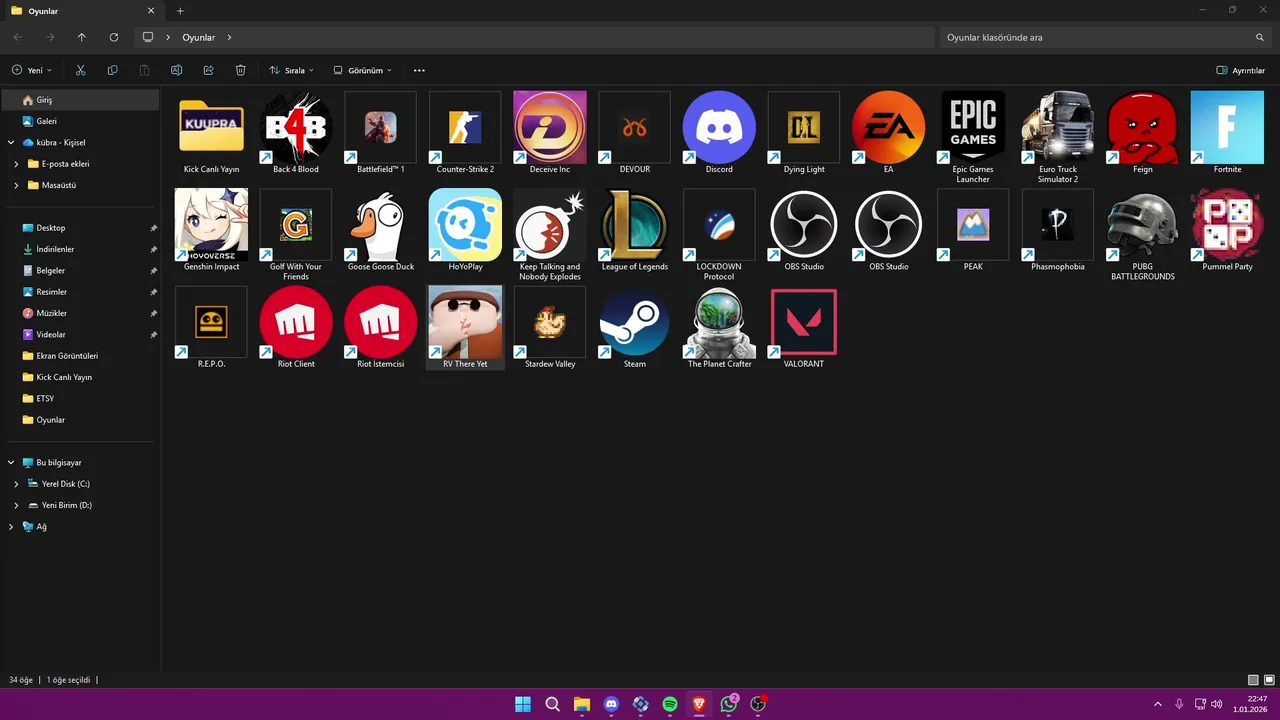This screenshot has height=720, width=1280.
Task: Collapse the kübra - Kişisel node
Action: (10, 142)
